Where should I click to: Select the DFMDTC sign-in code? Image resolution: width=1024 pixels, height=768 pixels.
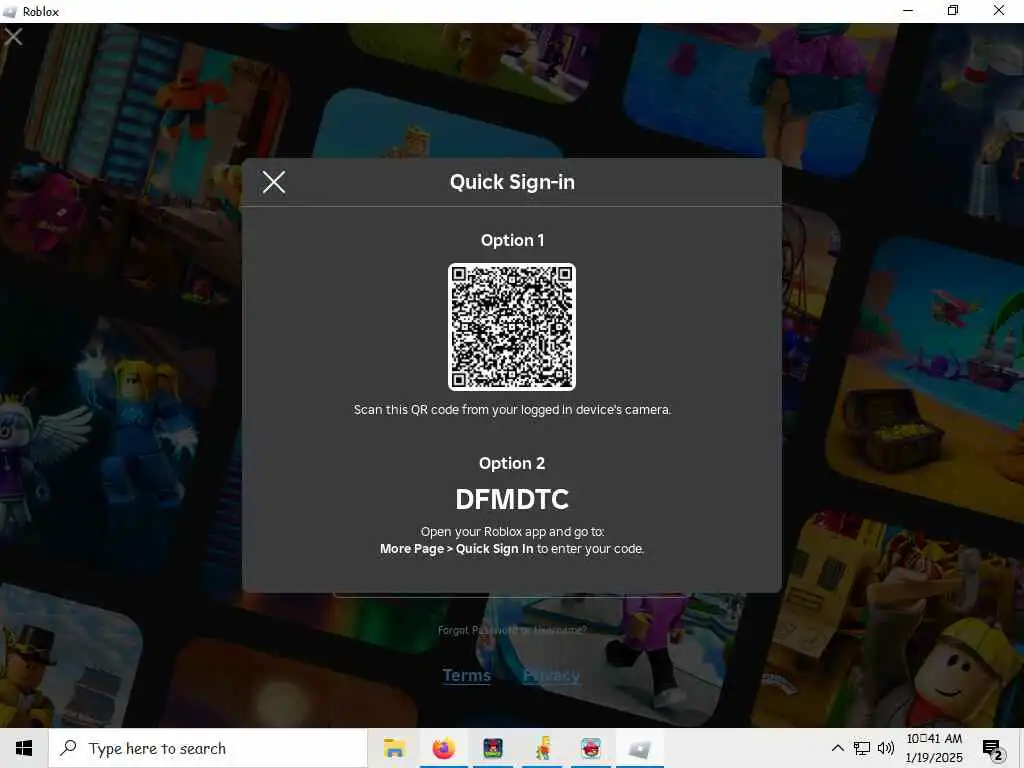point(512,500)
